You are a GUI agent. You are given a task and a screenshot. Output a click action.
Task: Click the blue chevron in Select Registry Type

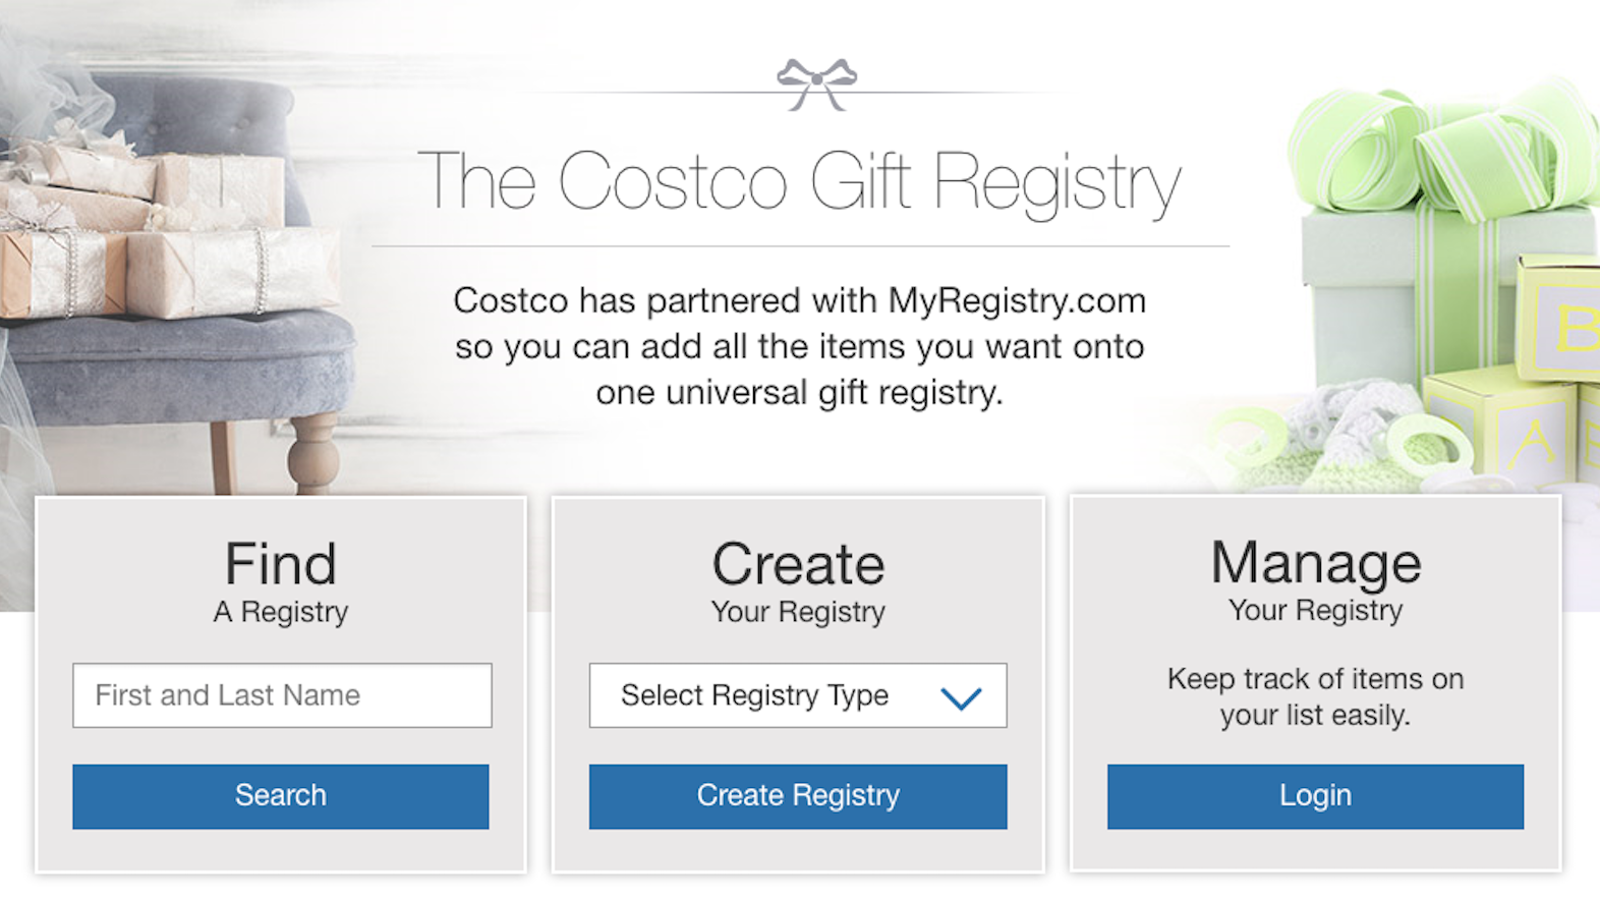click(x=961, y=697)
